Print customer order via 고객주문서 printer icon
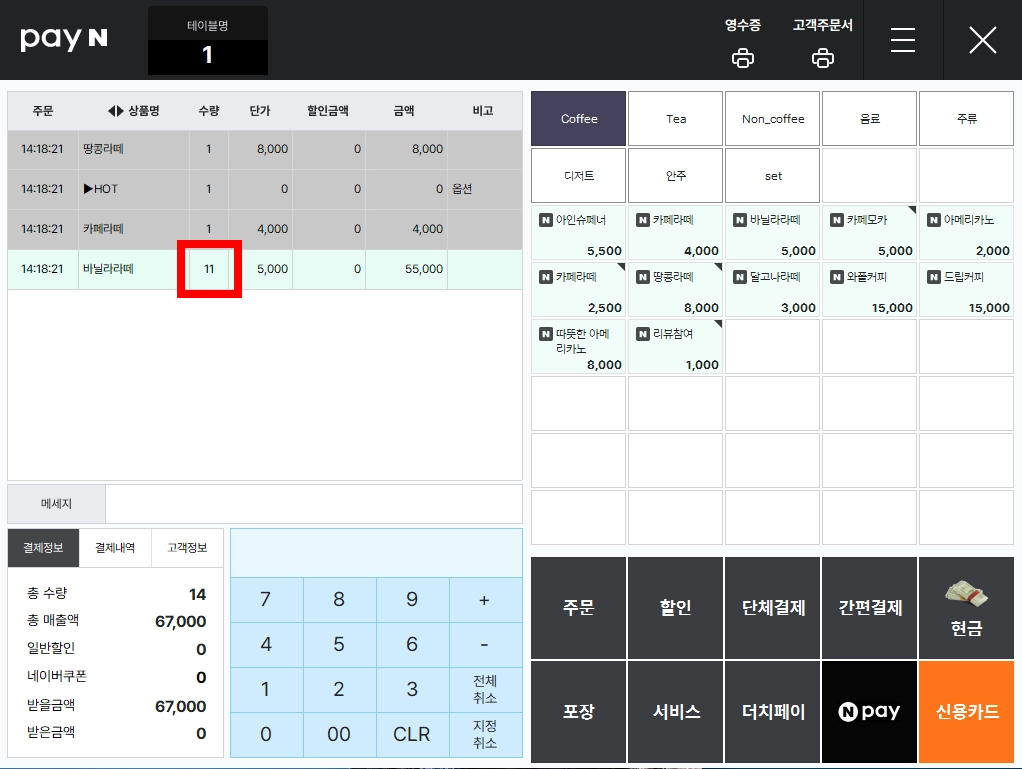 (823, 58)
